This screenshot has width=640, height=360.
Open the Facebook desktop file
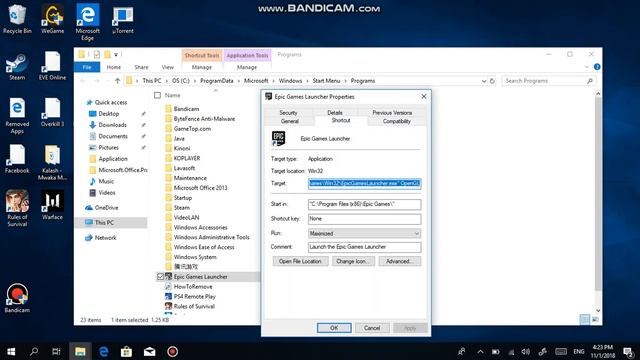17,159
